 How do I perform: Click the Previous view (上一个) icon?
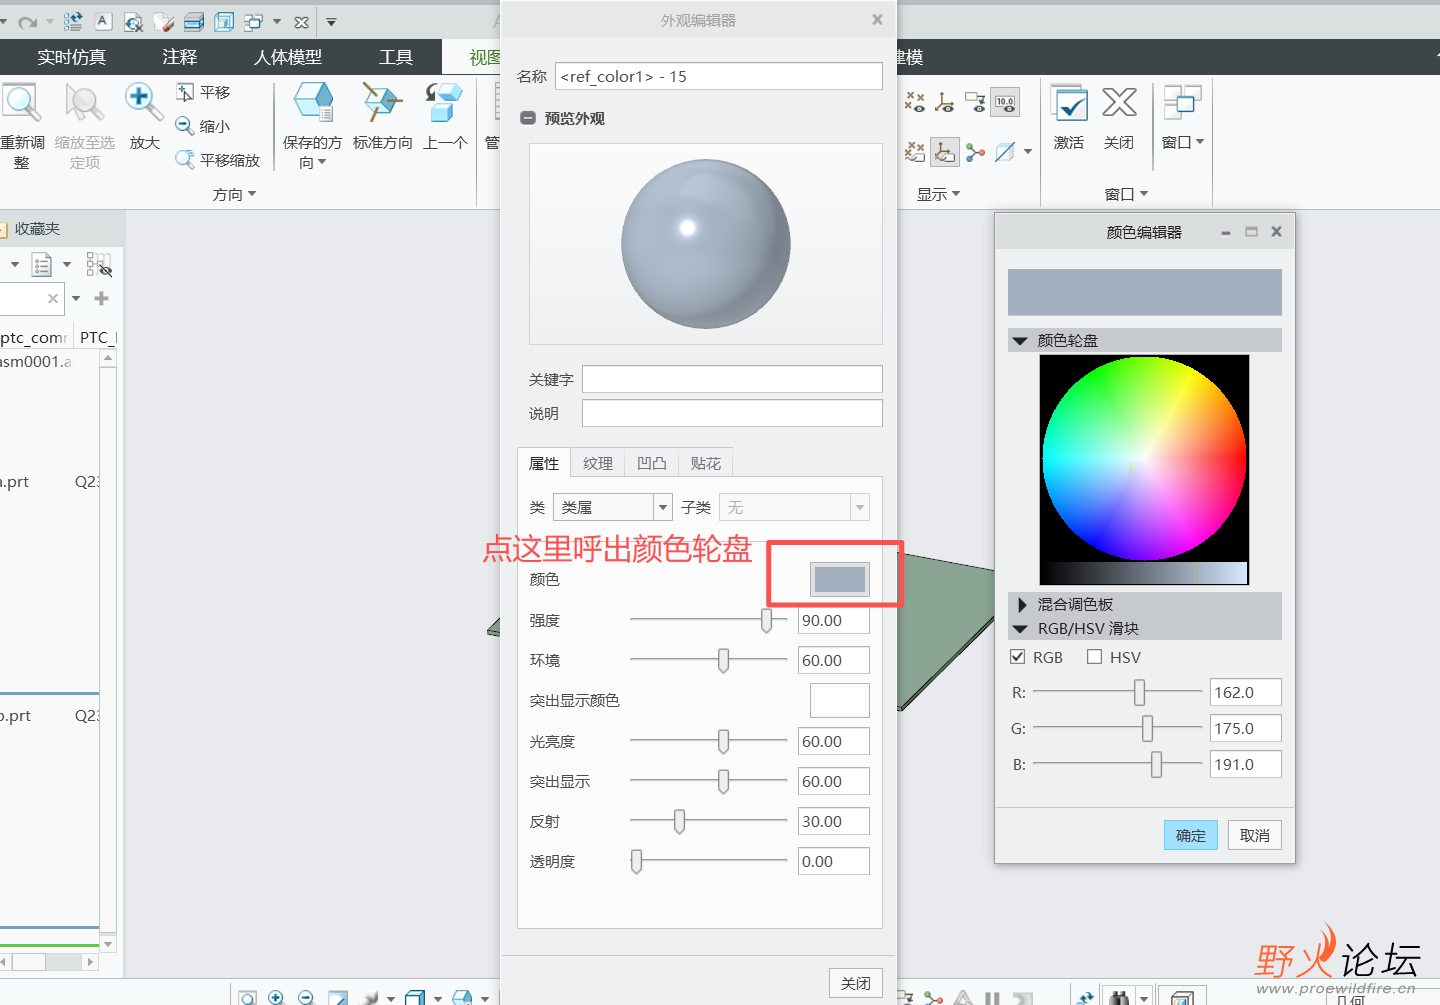[444, 102]
